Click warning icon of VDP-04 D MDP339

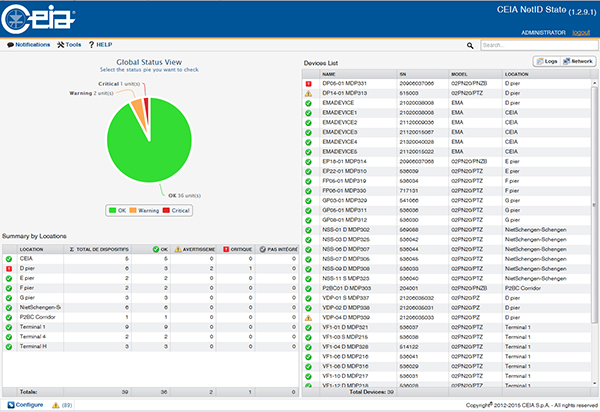coord(308,318)
